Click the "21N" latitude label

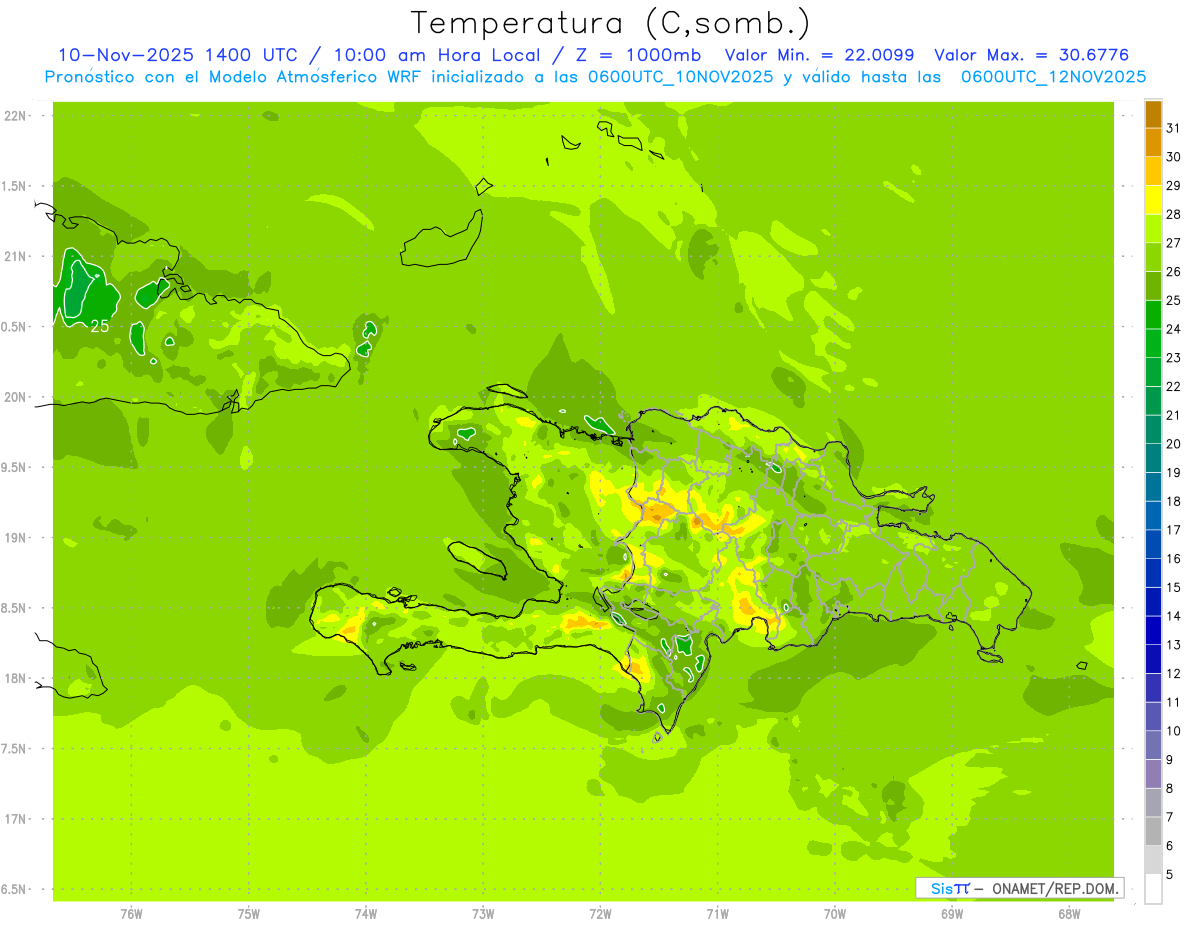tap(14, 256)
